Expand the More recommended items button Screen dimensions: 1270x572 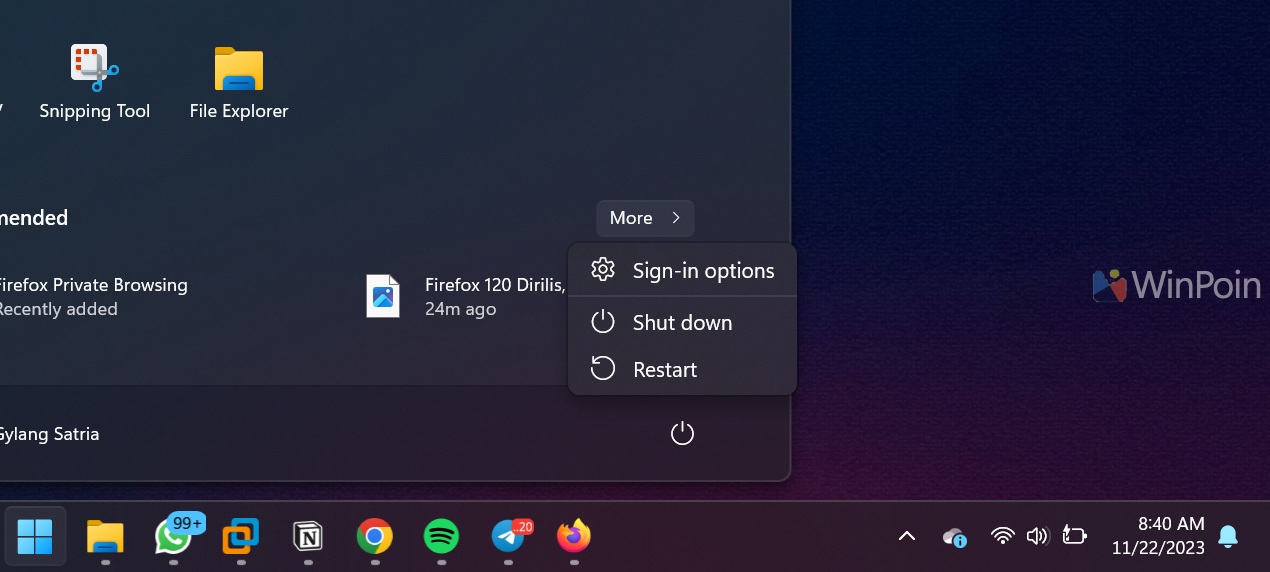pyautogui.click(x=645, y=218)
